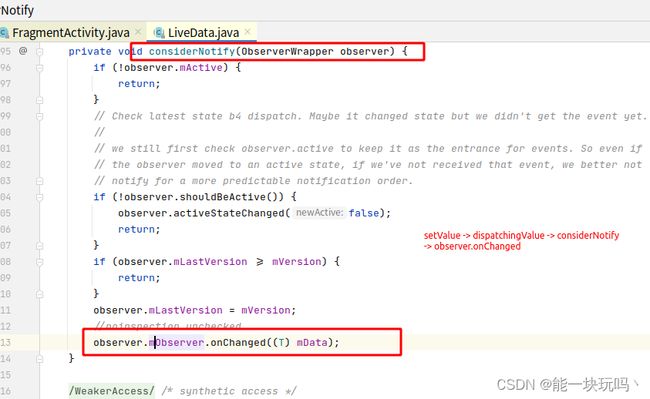Collapse the if (!observer.shouldBeActive()) block fold marker

pyautogui.click(x=39, y=197)
